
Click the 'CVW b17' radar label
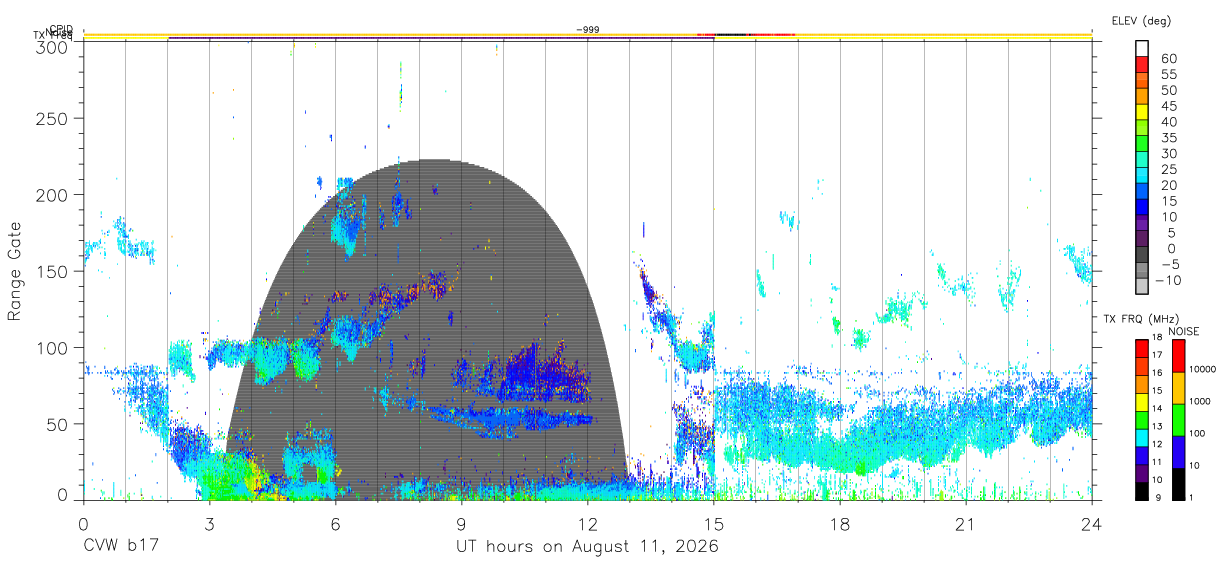coord(119,546)
